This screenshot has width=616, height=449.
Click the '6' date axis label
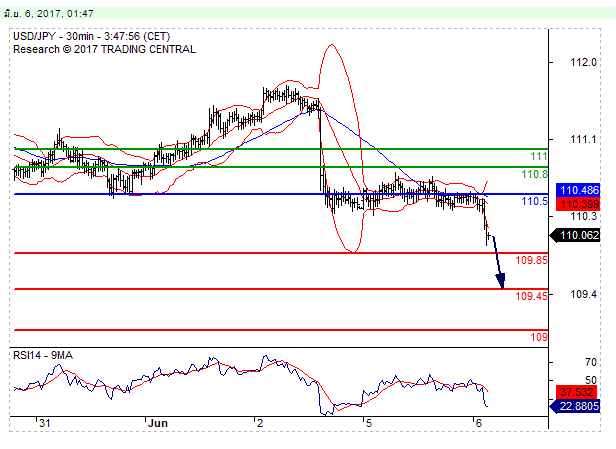pyautogui.click(x=478, y=423)
